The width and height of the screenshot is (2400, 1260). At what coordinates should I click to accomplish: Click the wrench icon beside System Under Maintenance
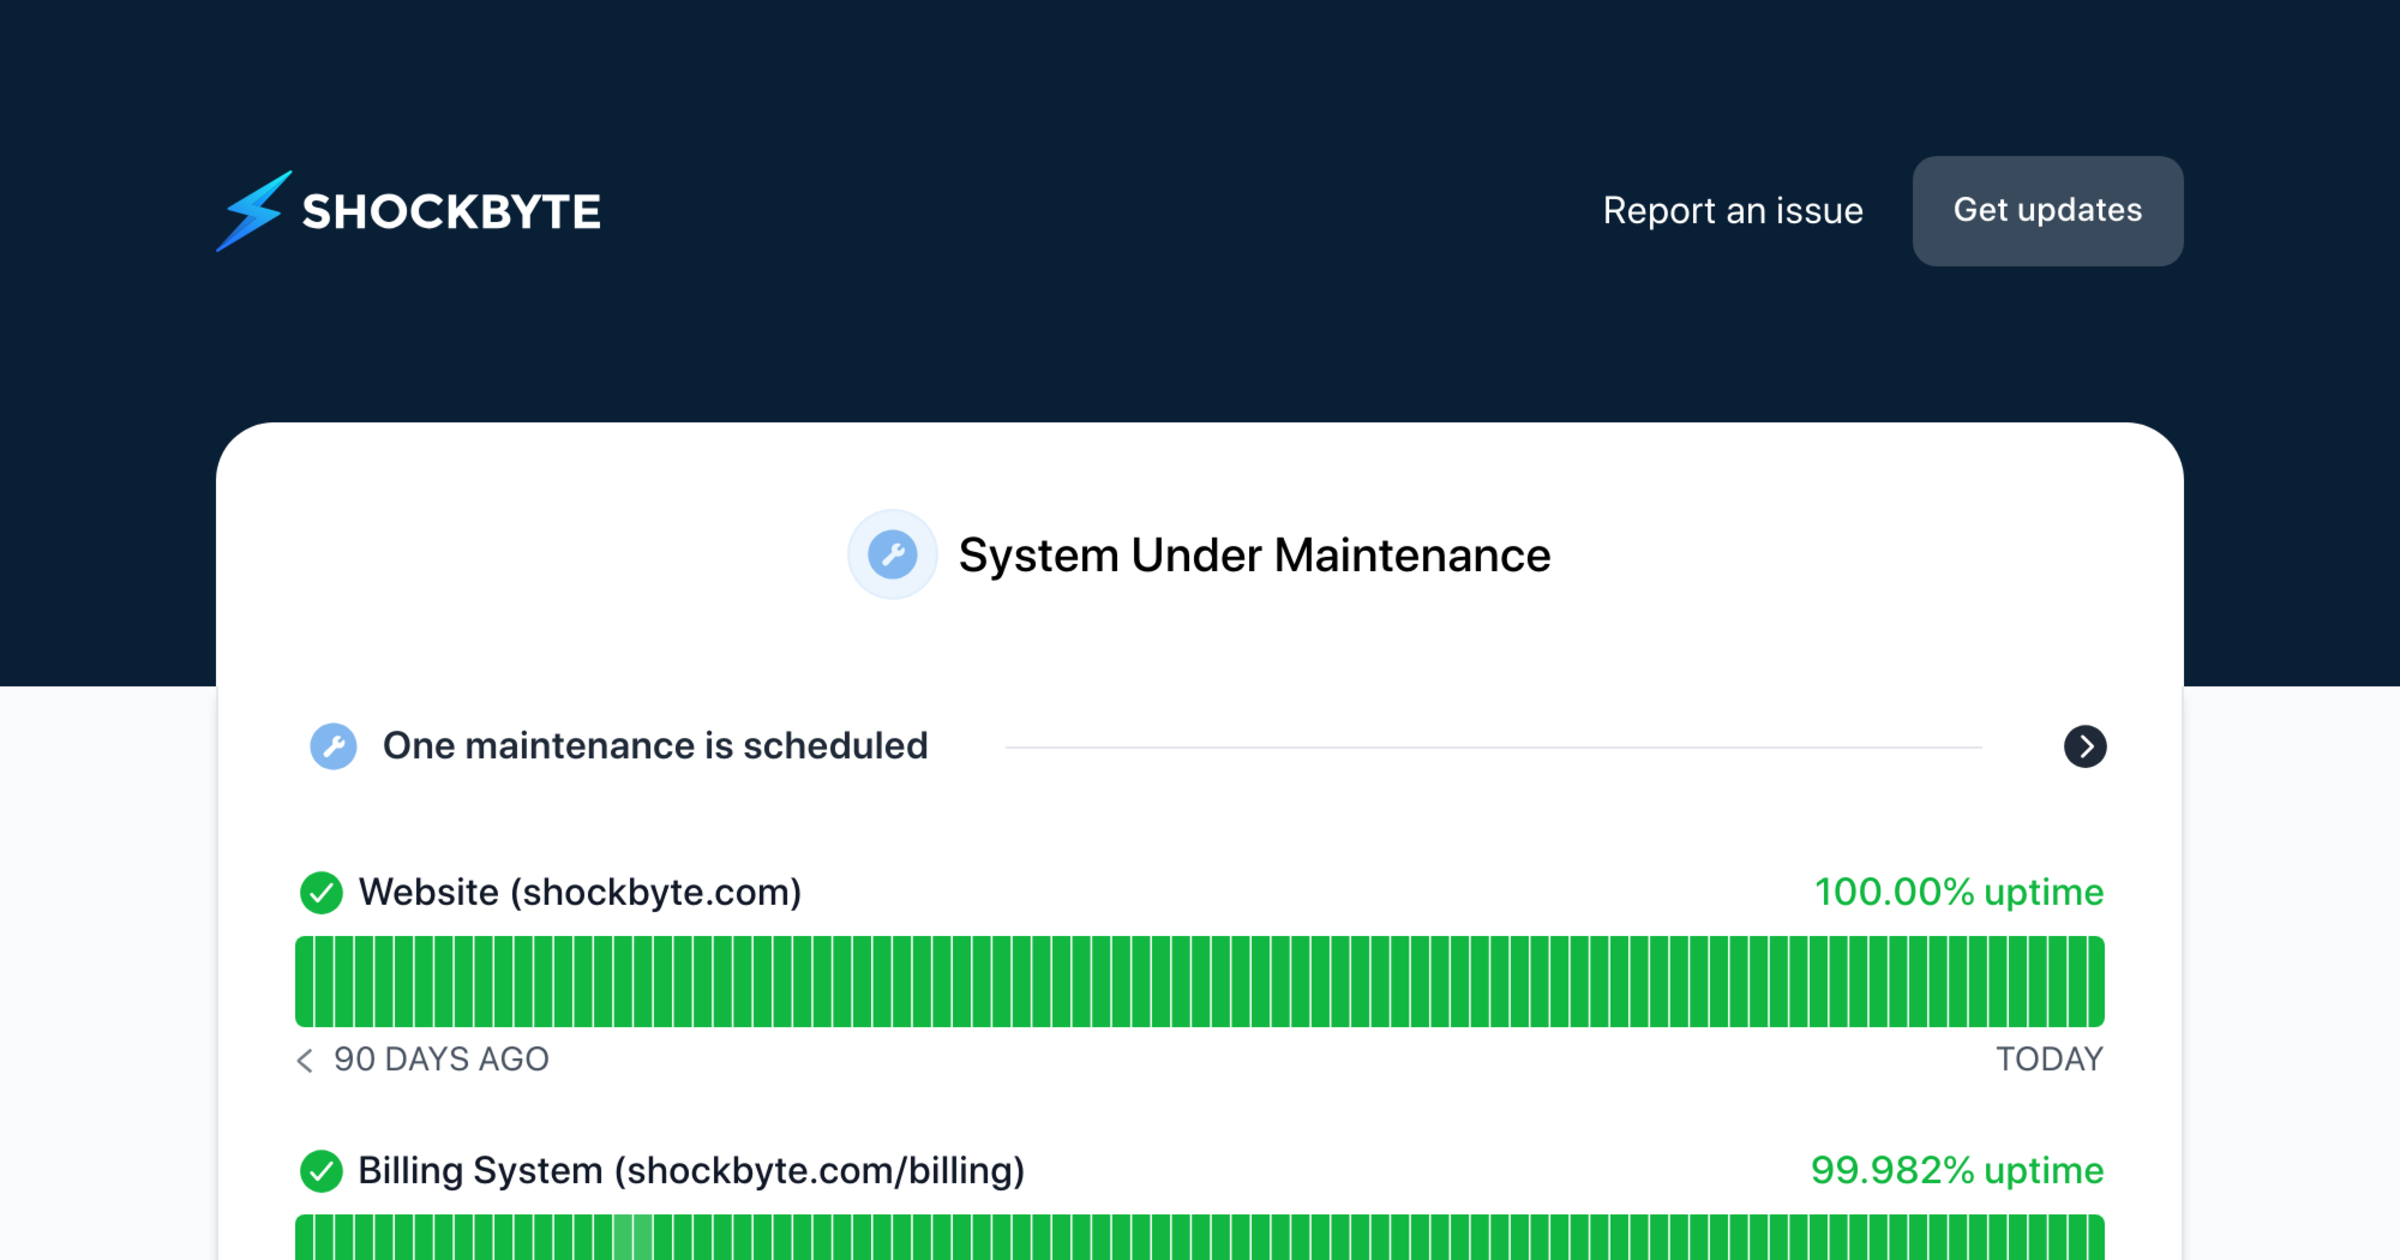[x=892, y=555]
